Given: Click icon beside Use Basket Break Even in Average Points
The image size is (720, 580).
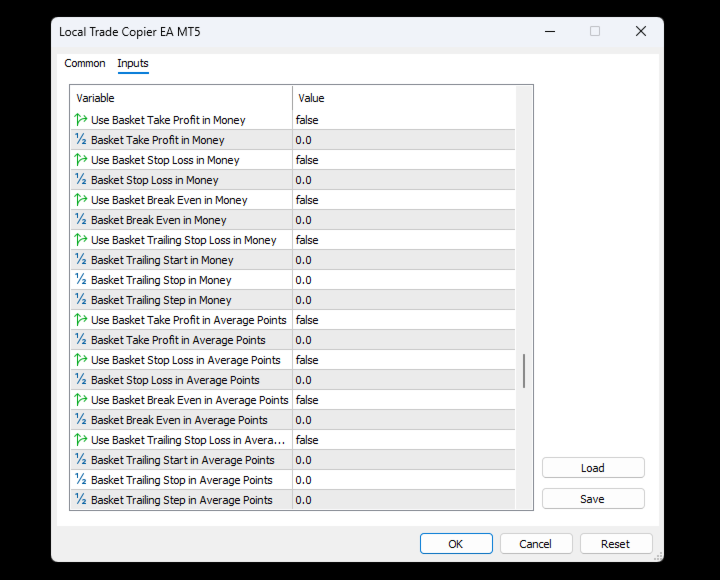Looking at the screenshot, I should tap(81, 400).
